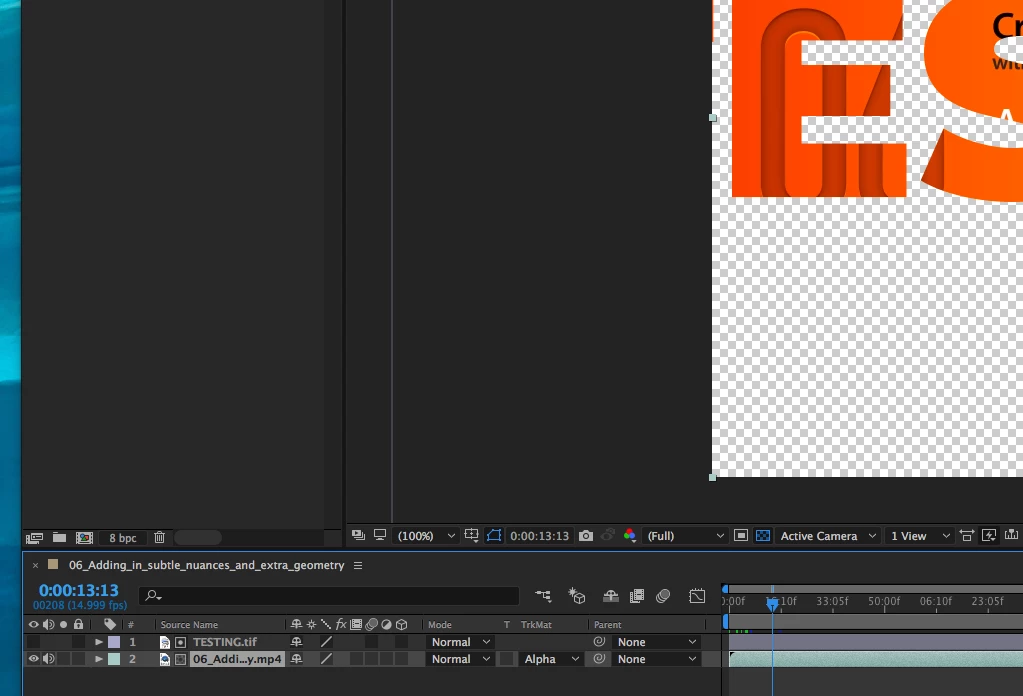Hide the 06_Addi...y.mp4 layer video

[33, 659]
